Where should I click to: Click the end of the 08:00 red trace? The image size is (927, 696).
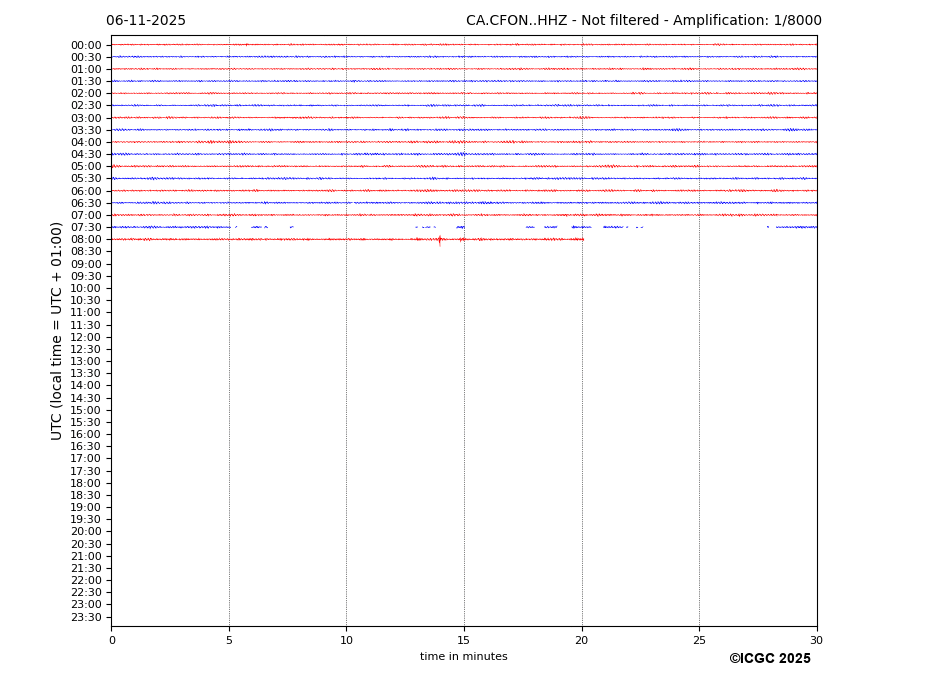582,239
